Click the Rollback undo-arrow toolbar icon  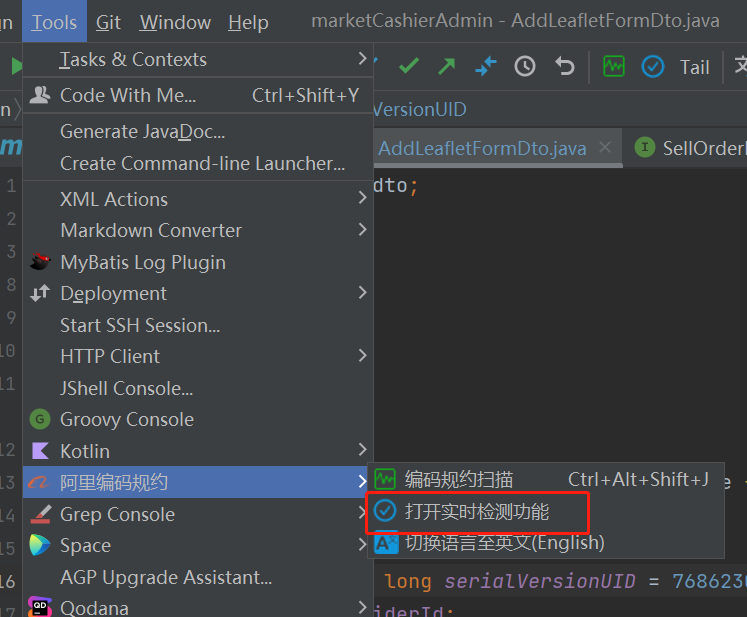click(565, 66)
